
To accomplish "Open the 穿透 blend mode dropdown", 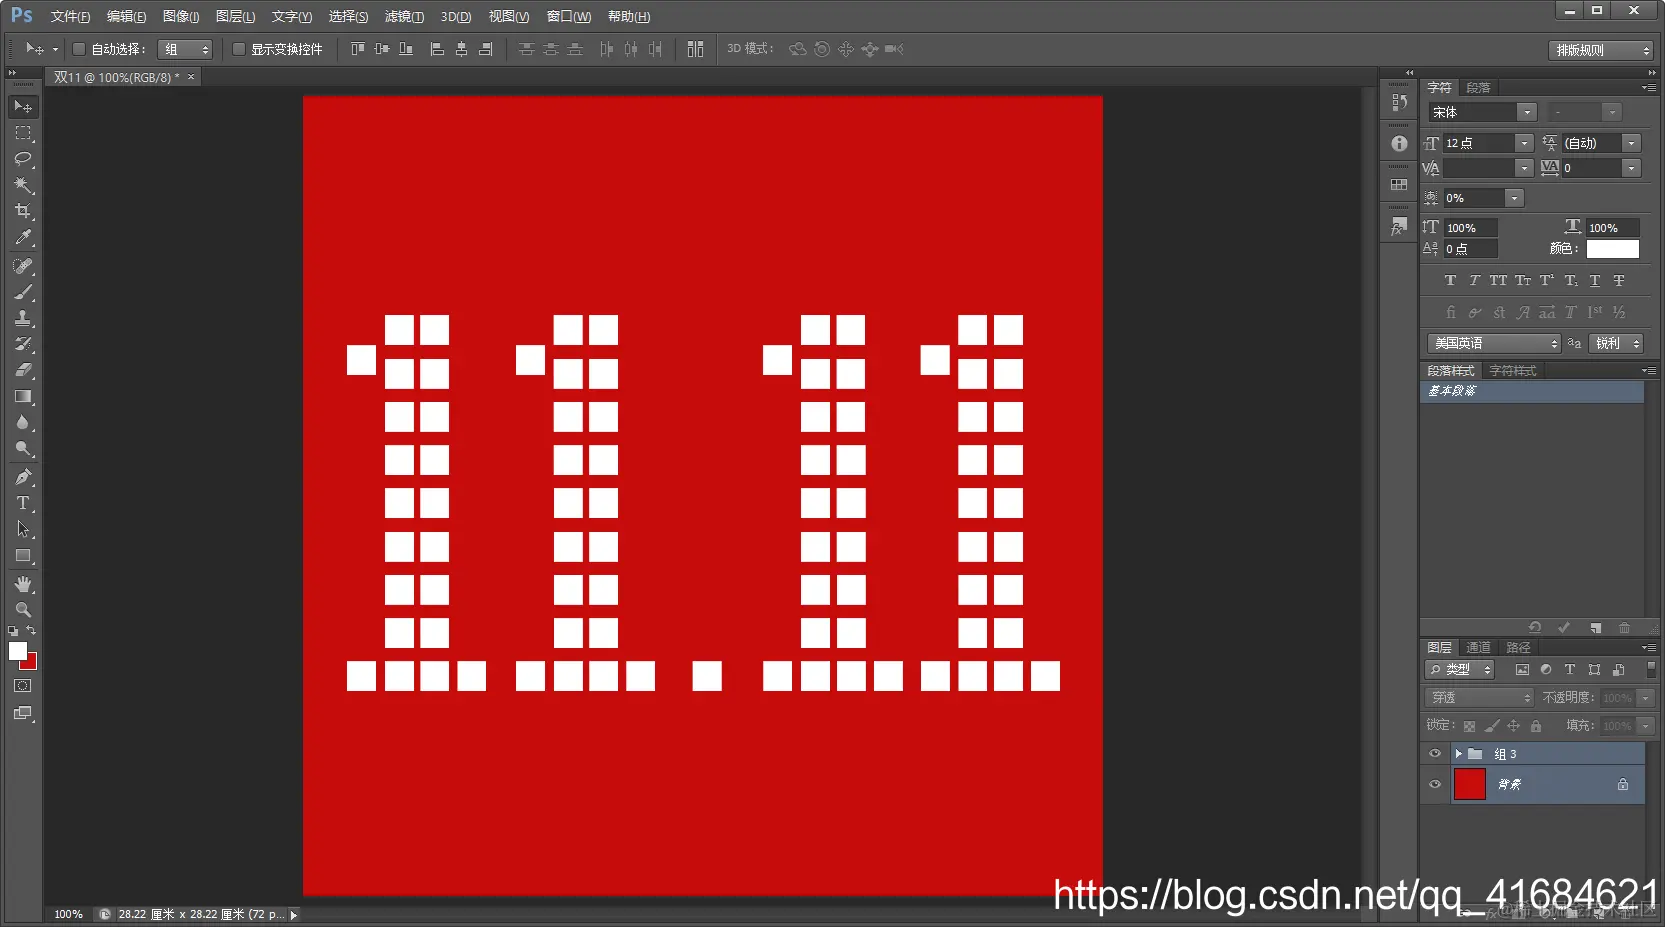I will point(1479,697).
